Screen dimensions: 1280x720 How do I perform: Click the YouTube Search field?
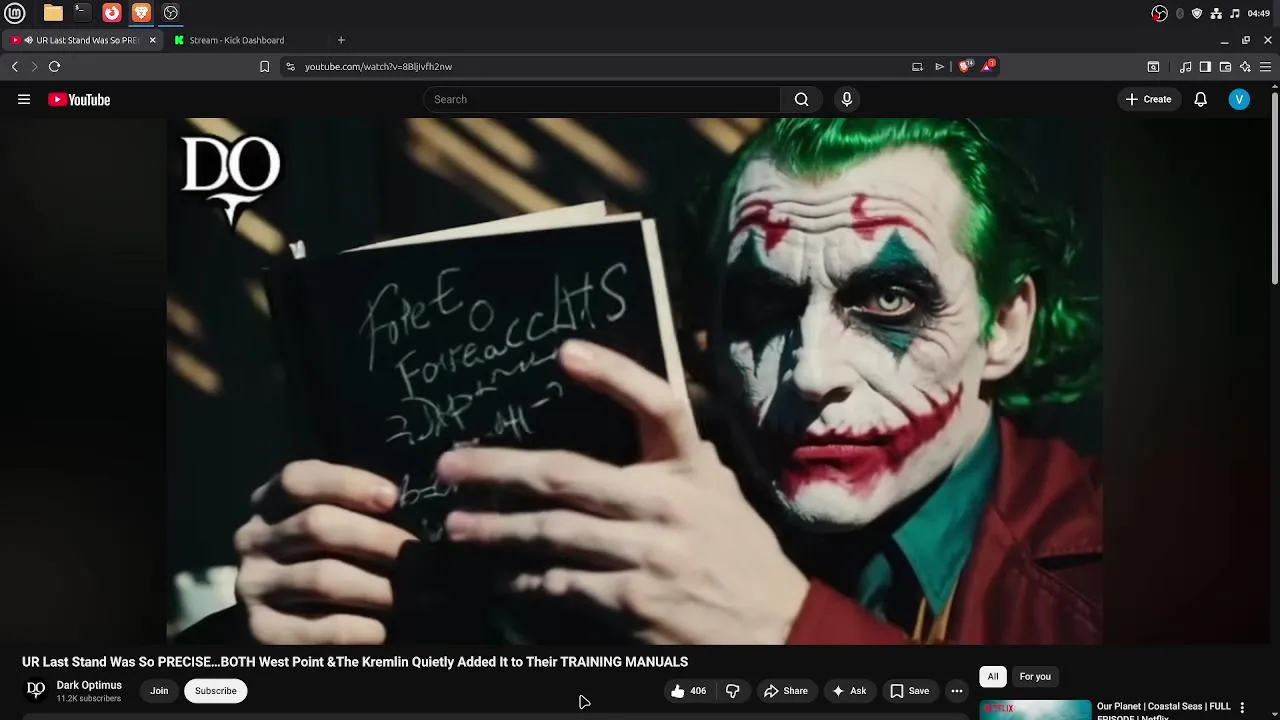602,99
